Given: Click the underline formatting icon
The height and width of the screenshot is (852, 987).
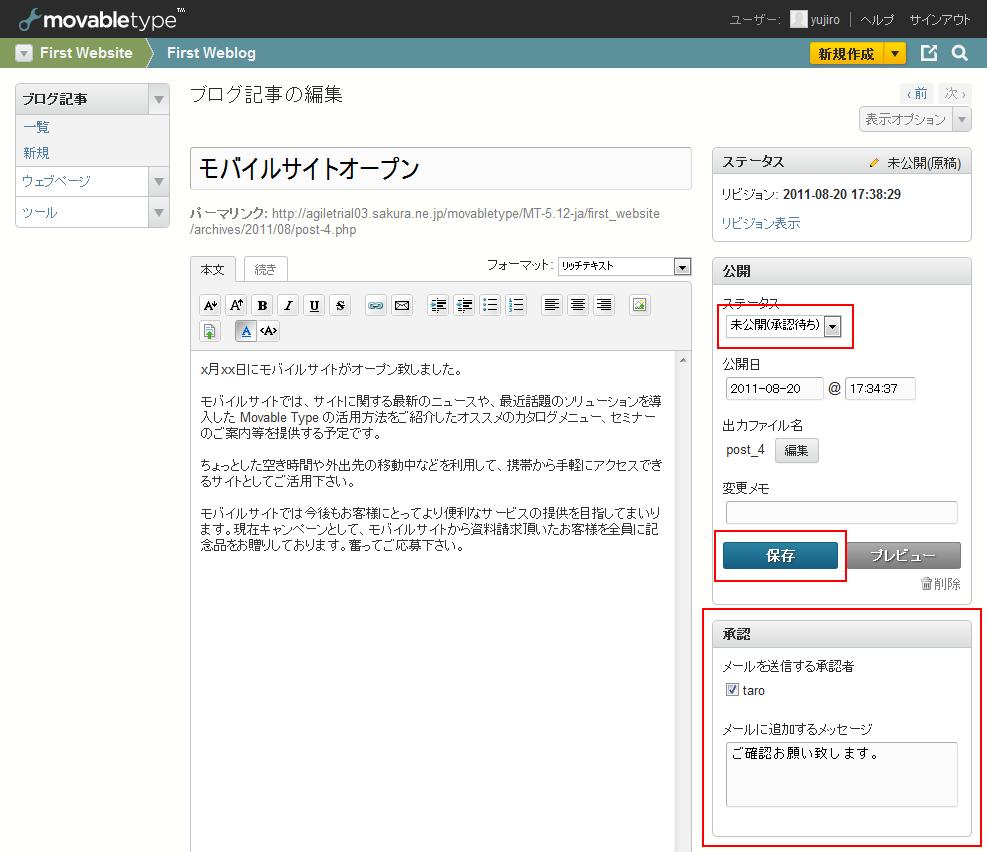Looking at the screenshot, I should 314,306.
